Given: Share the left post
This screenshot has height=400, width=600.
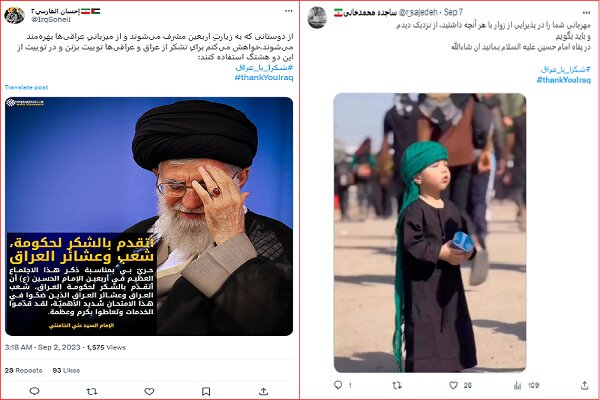Looking at the screenshot, I should (263, 391).
